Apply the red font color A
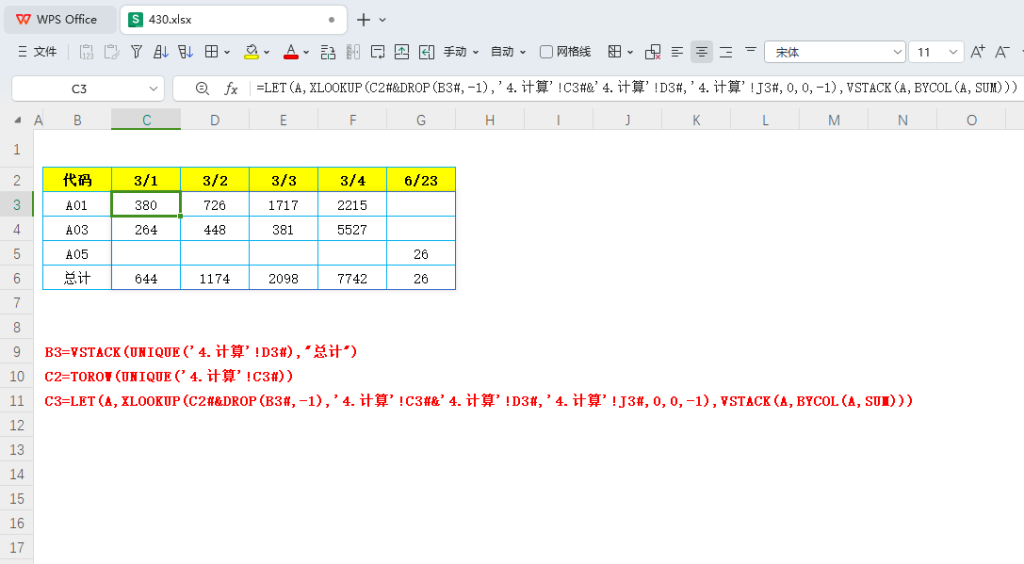The height and width of the screenshot is (564, 1024). pyautogui.click(x=291, y=52)
